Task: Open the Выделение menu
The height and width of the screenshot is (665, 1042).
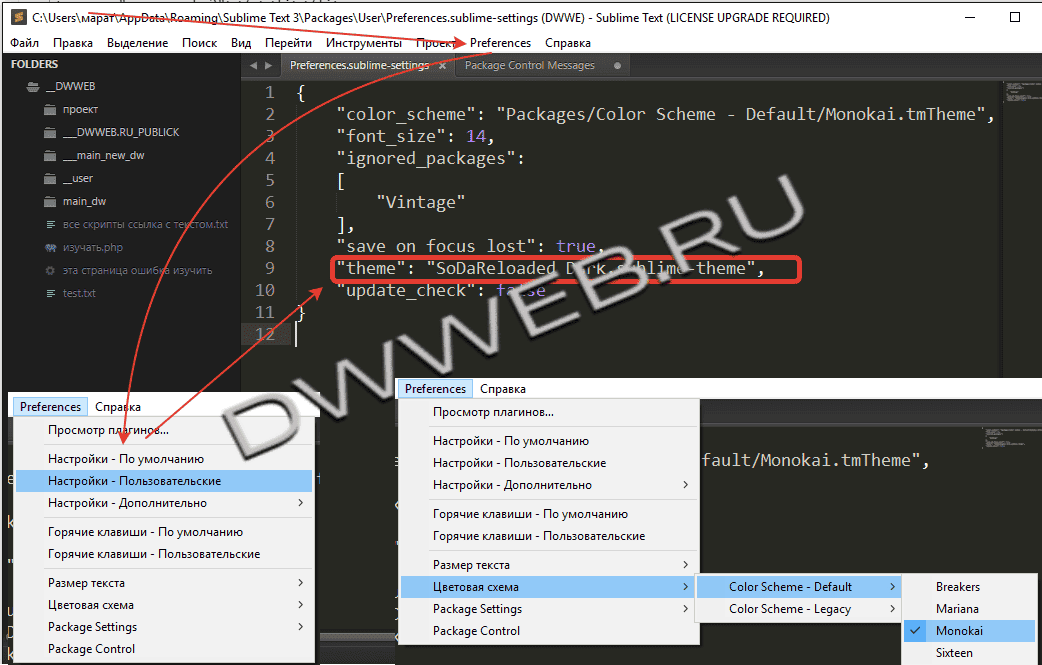Action: 138,43
